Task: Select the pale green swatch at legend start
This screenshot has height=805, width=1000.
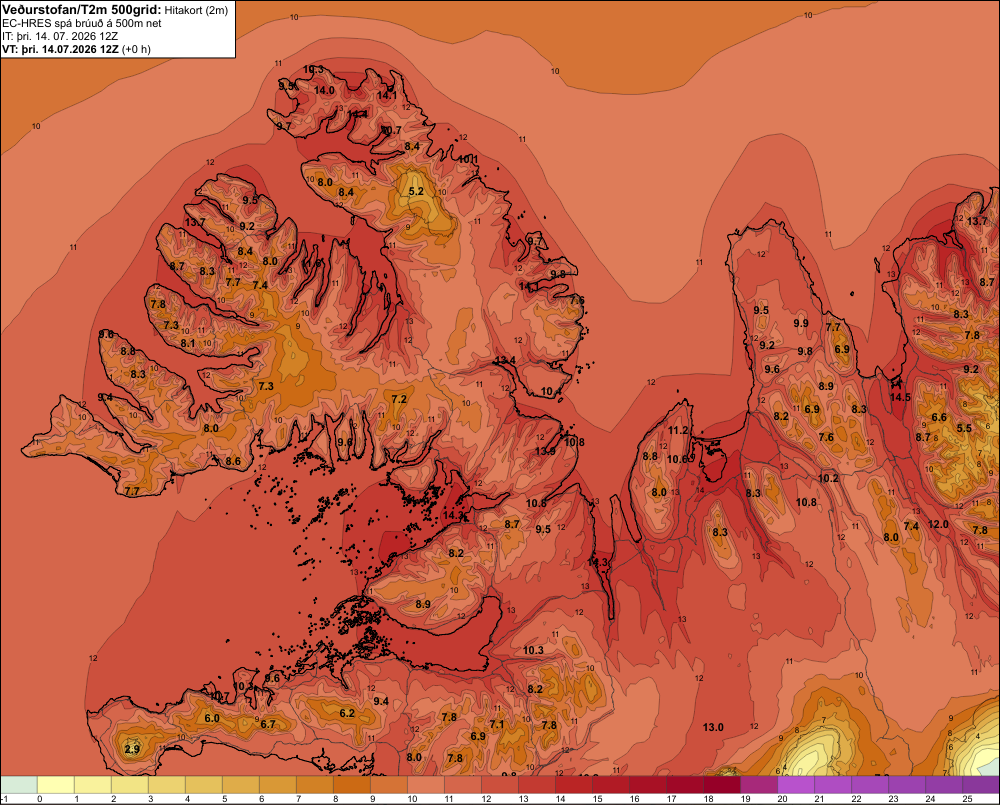Action: [19, 784]
